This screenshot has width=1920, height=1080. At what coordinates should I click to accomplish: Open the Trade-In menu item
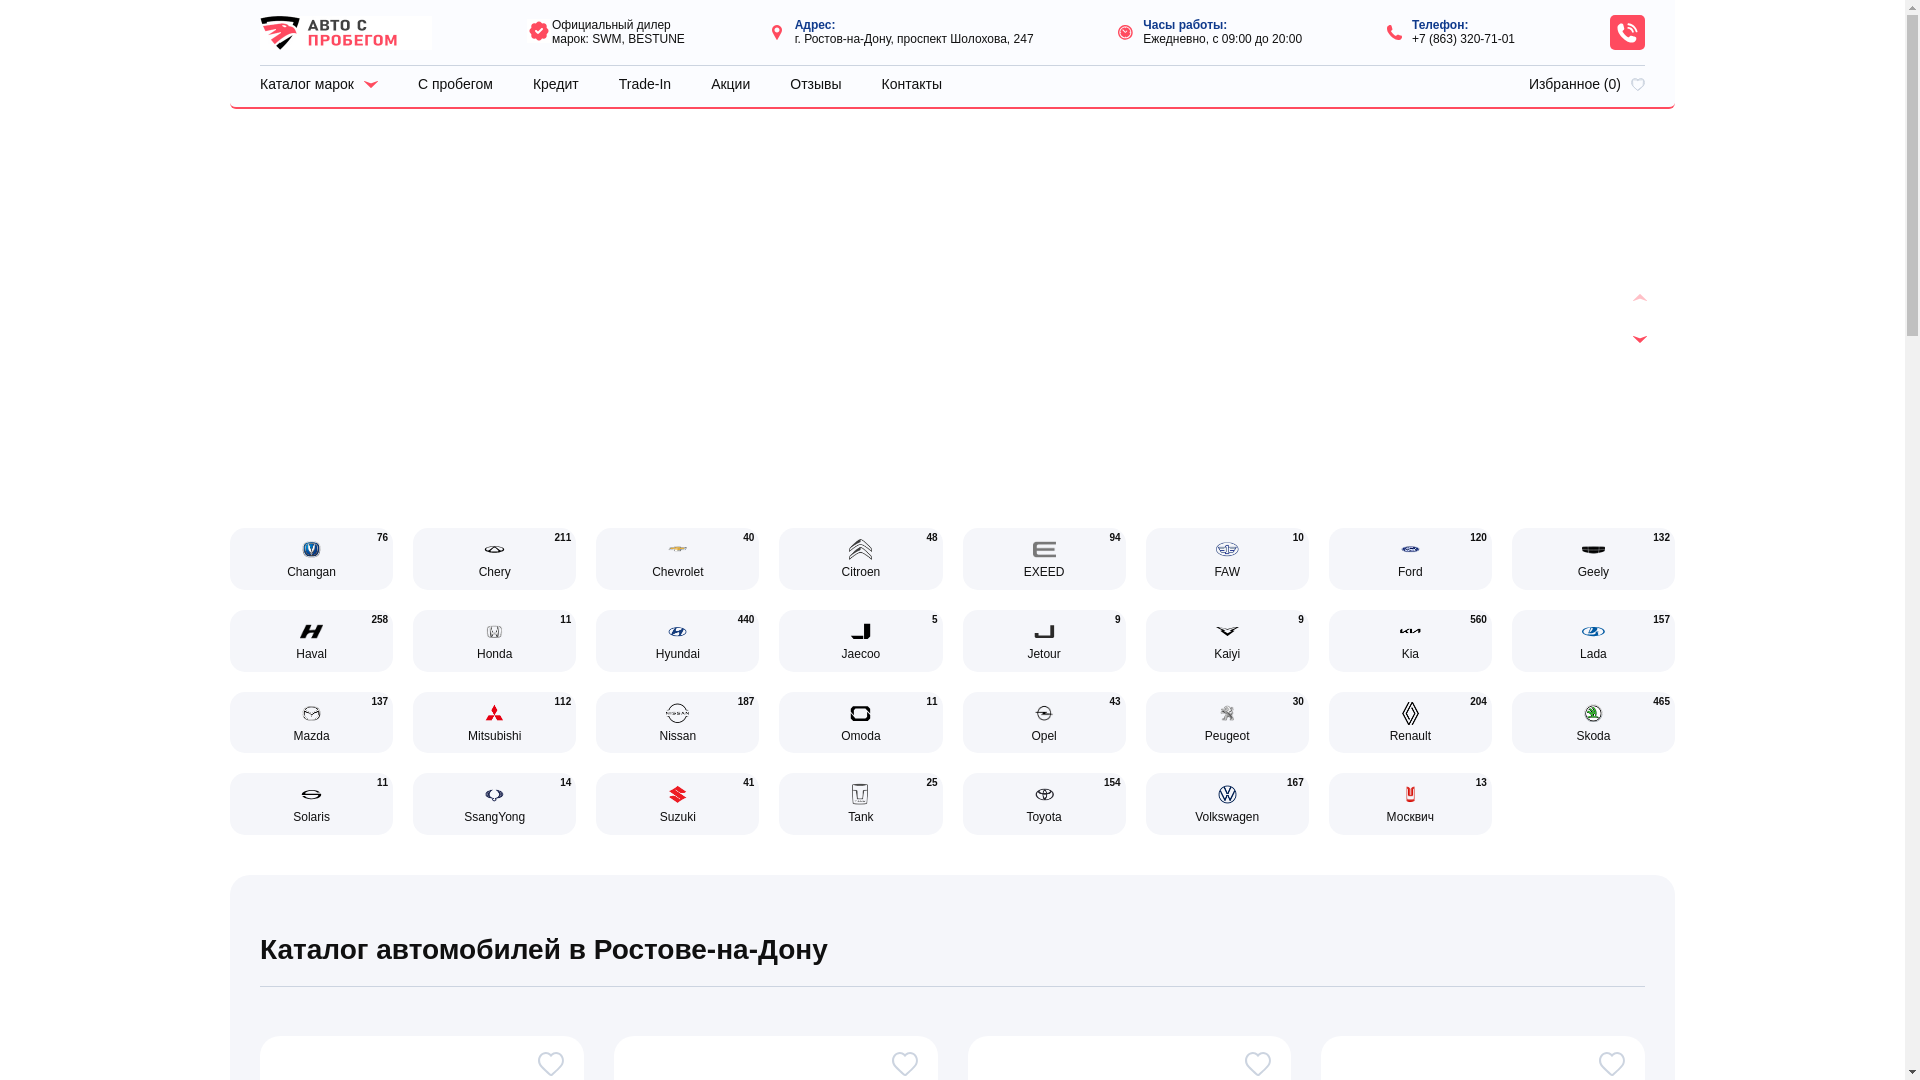(x=645, y=84)
